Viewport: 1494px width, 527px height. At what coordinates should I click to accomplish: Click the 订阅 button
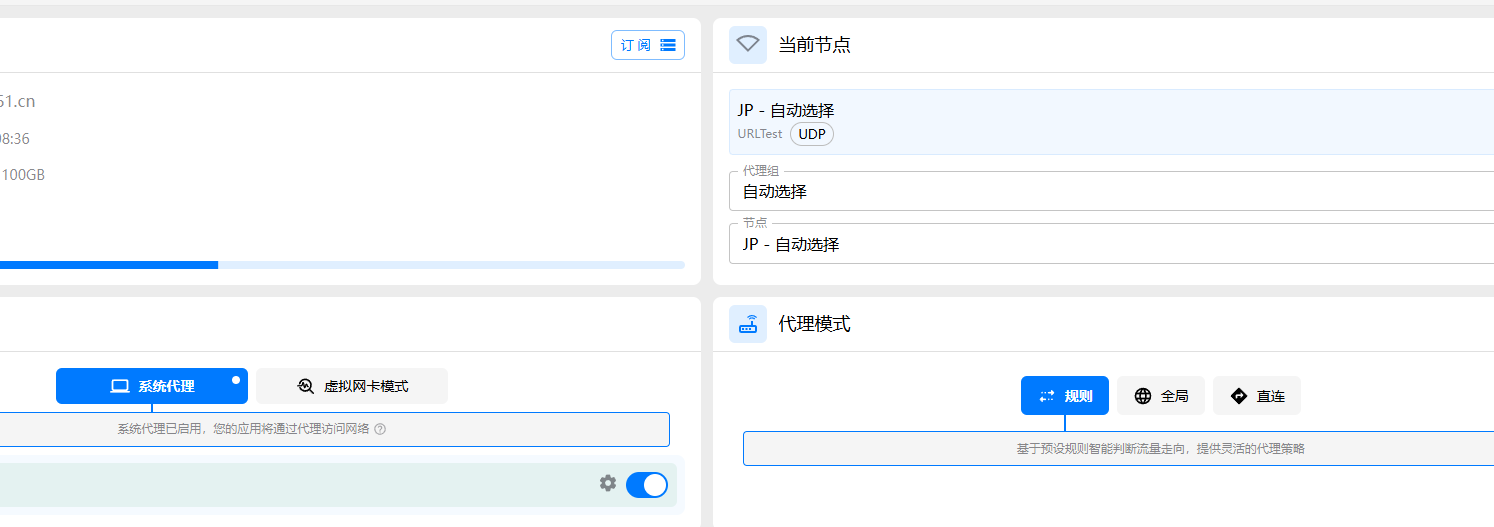coord(648,45)
